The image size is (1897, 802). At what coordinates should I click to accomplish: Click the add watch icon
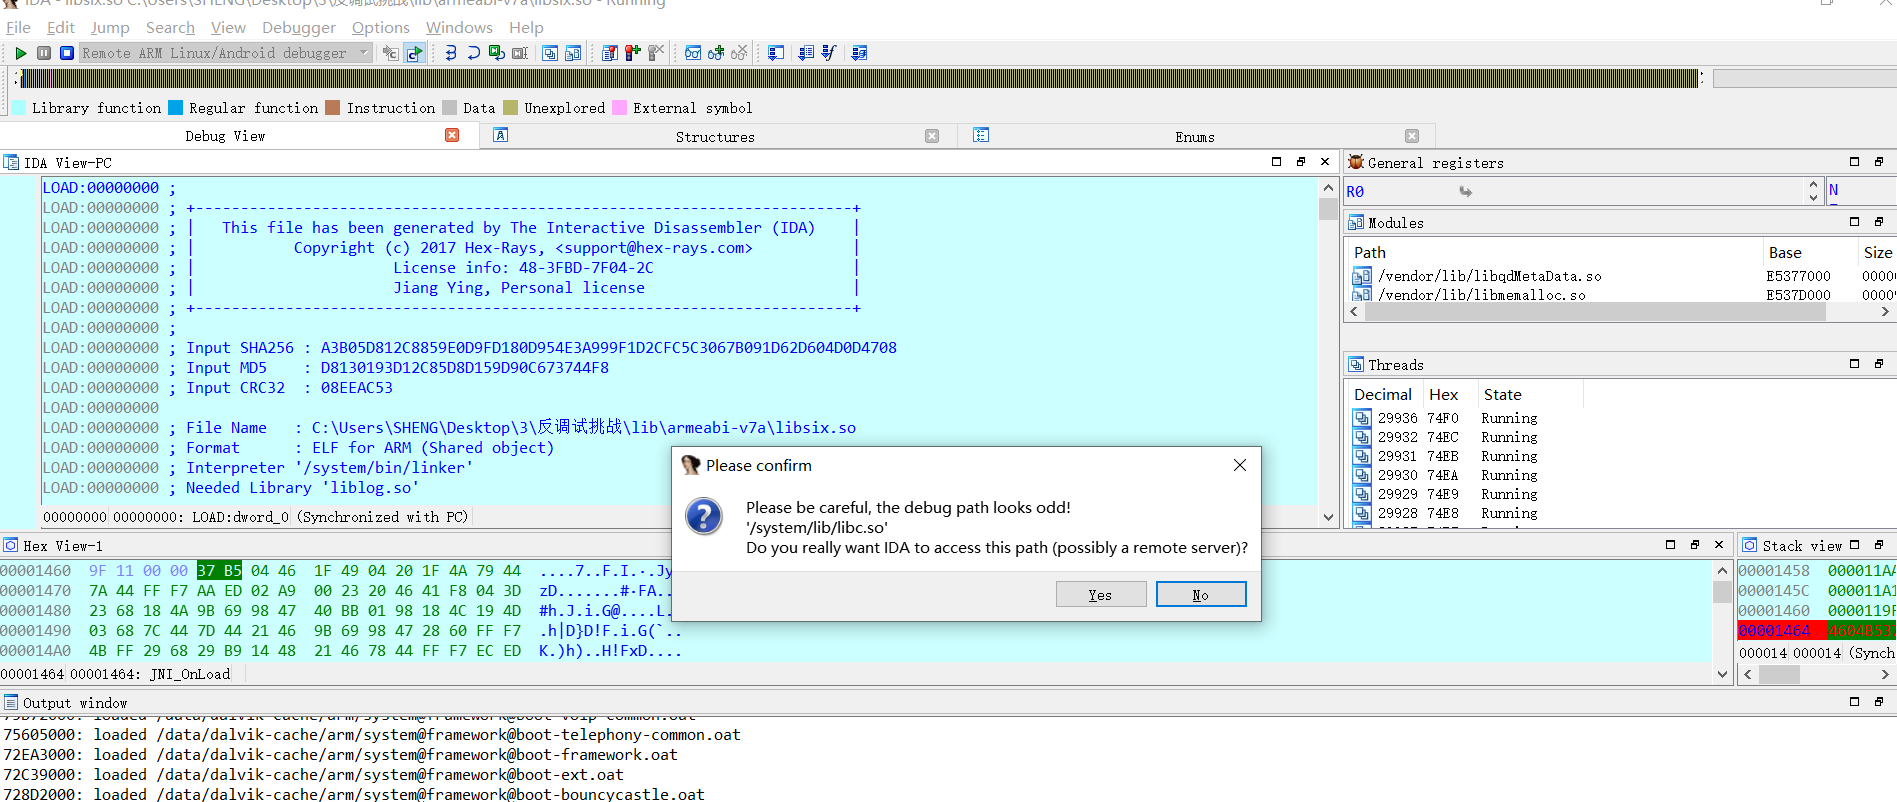pyautogui.click(x=716, y=53)
